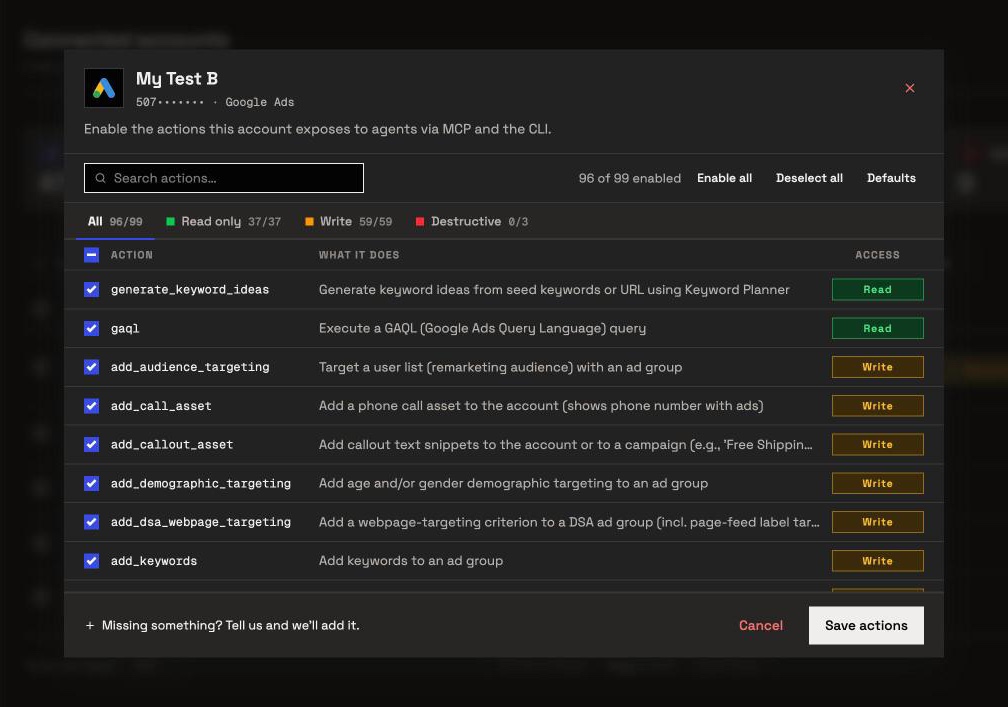Screen dimensions: 1008x707
Task: Click the Execute a GAQL query description
Action: tap(482, 328)
